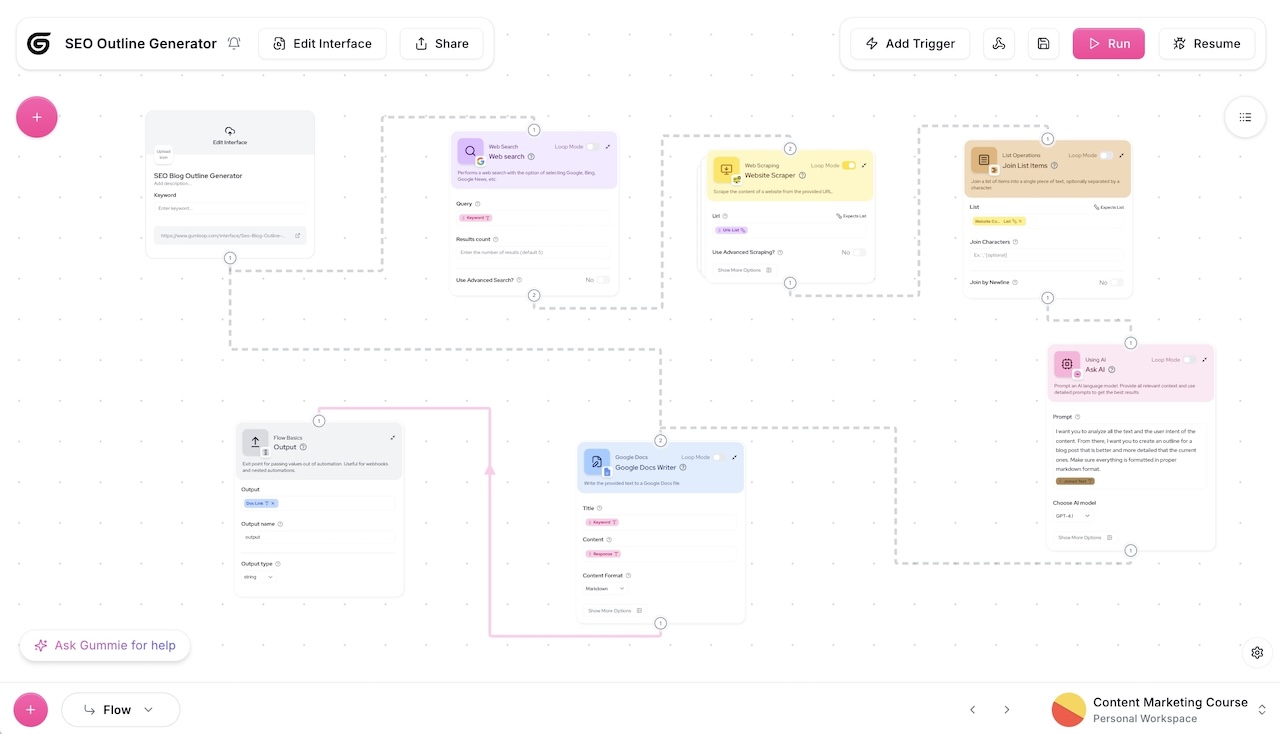The height and width of the screenshot is (734, 1280).
Task: Click the Results count input field
Action: (534, 254)
